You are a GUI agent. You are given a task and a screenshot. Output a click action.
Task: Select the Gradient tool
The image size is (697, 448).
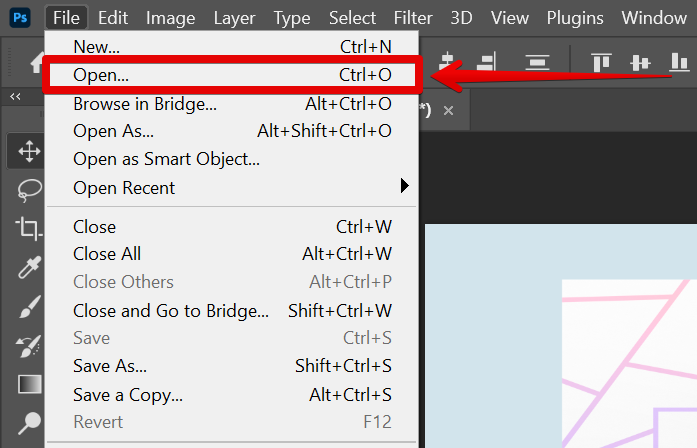(x=29, y=384)
